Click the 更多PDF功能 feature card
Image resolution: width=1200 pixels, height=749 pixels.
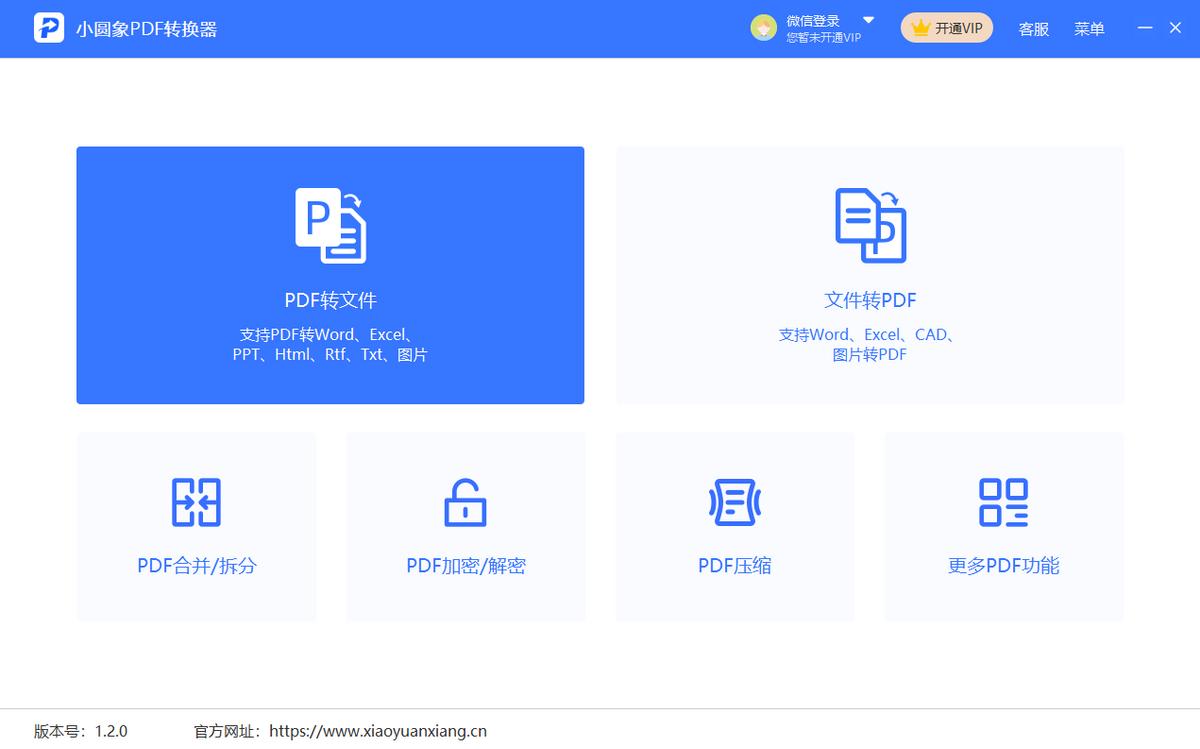pos(1004,526)
